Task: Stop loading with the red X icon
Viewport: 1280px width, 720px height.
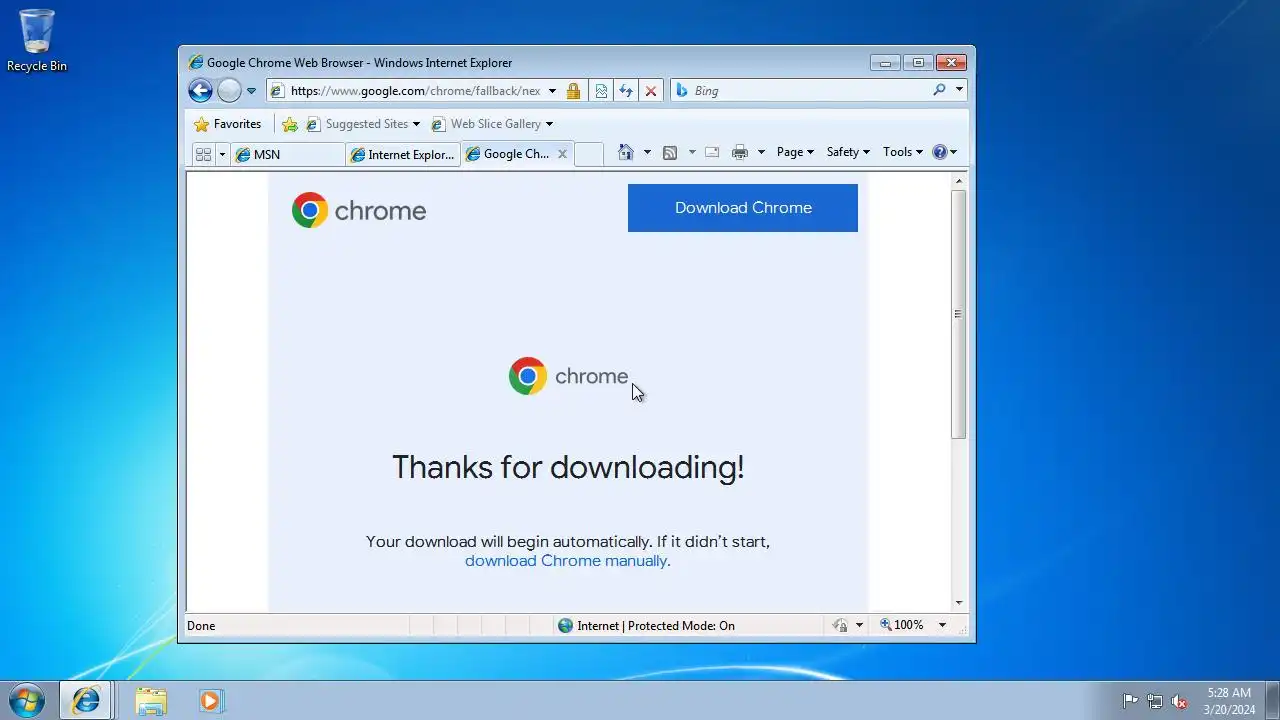Action: (651, 91)
